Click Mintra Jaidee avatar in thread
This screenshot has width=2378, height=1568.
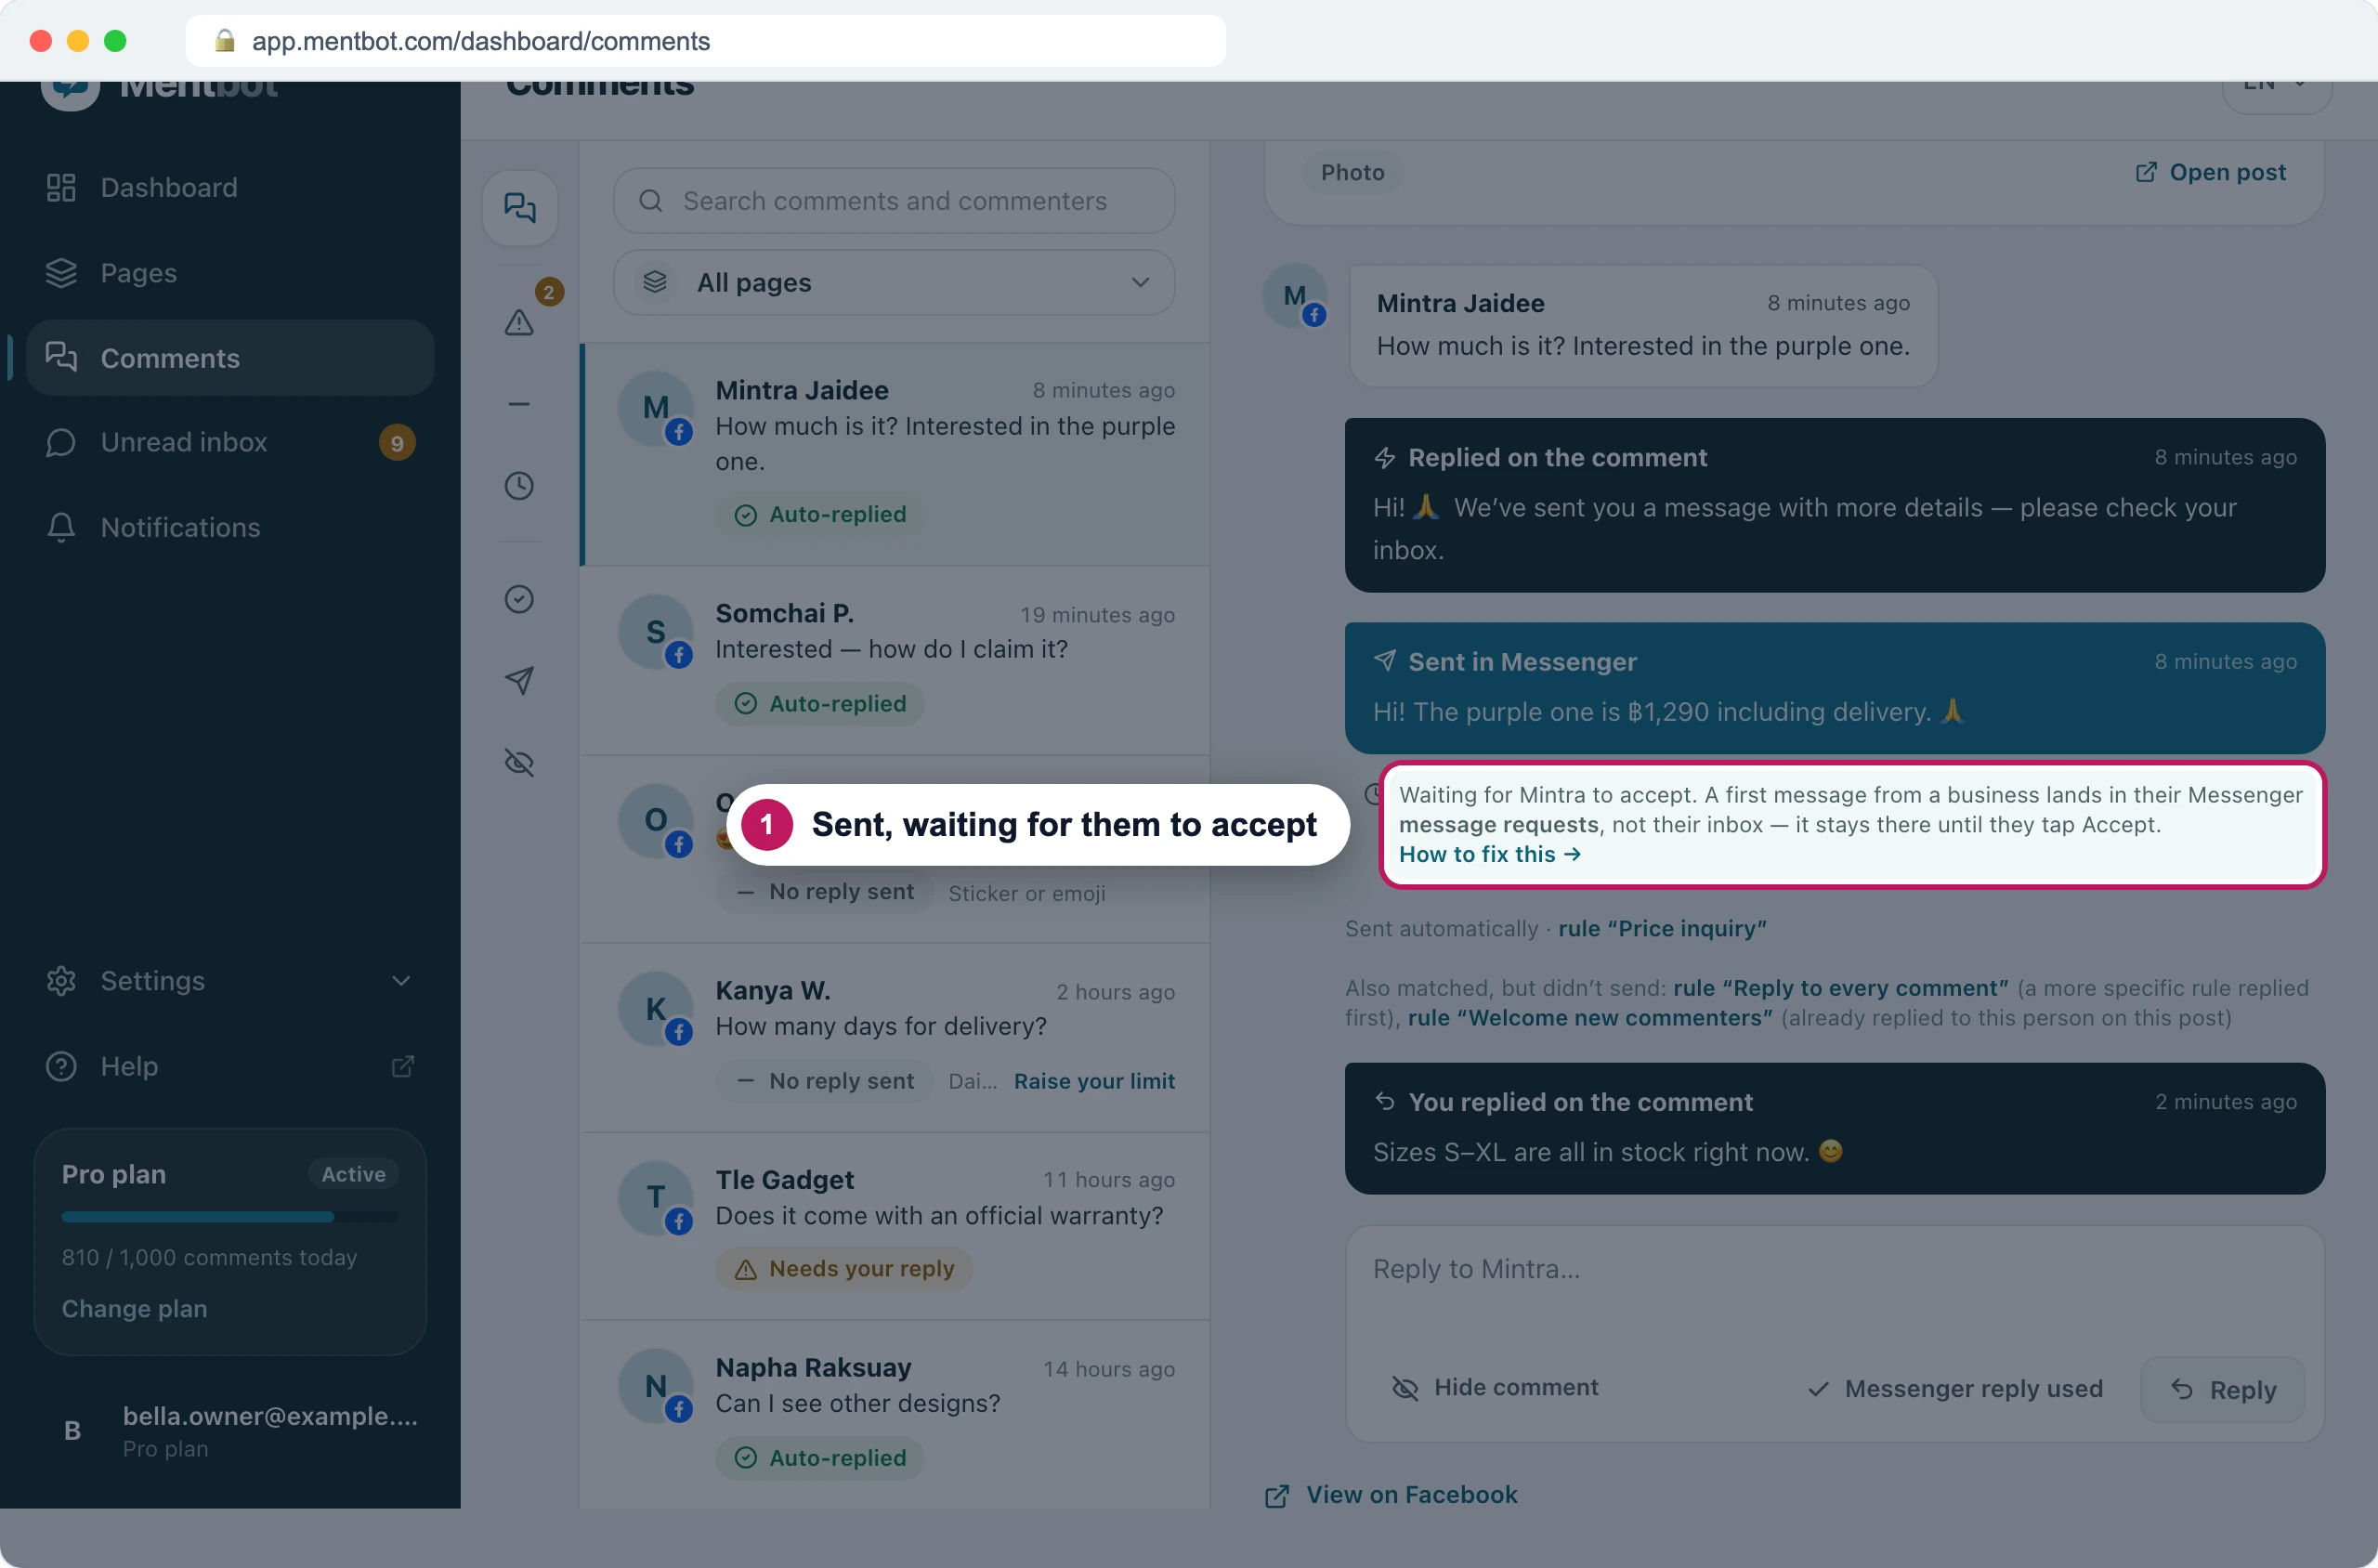point(1296,296)
